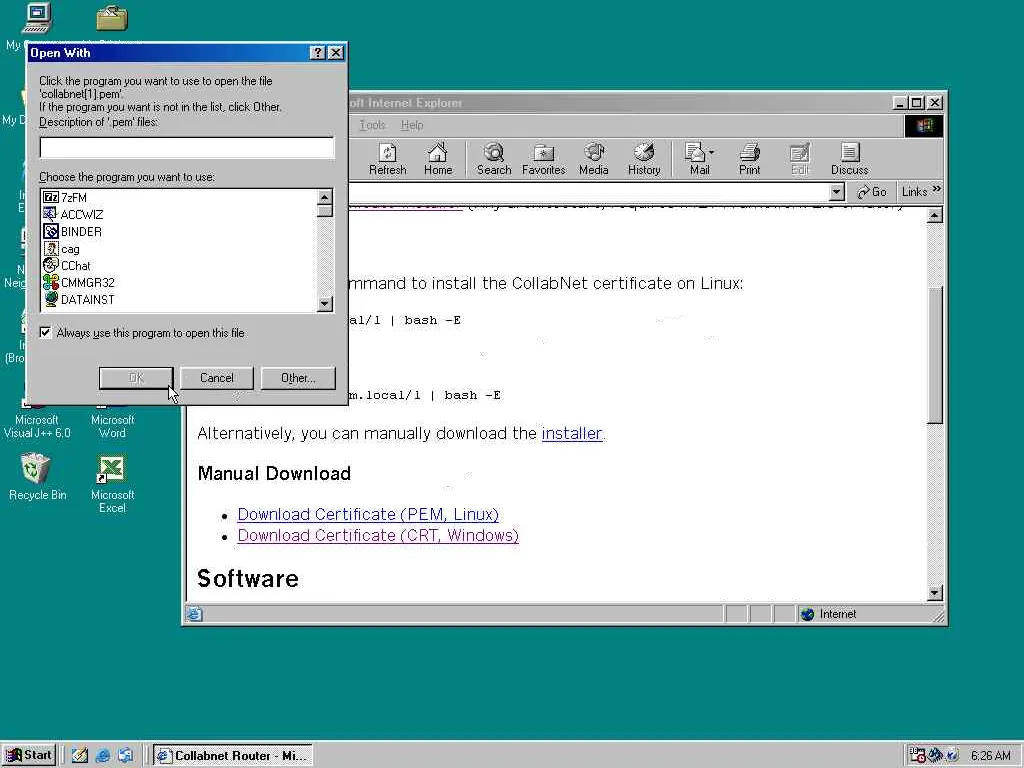The image size is (1024, 768).
Task: Click the system tray clock
Action: click(x=991, y=756)
